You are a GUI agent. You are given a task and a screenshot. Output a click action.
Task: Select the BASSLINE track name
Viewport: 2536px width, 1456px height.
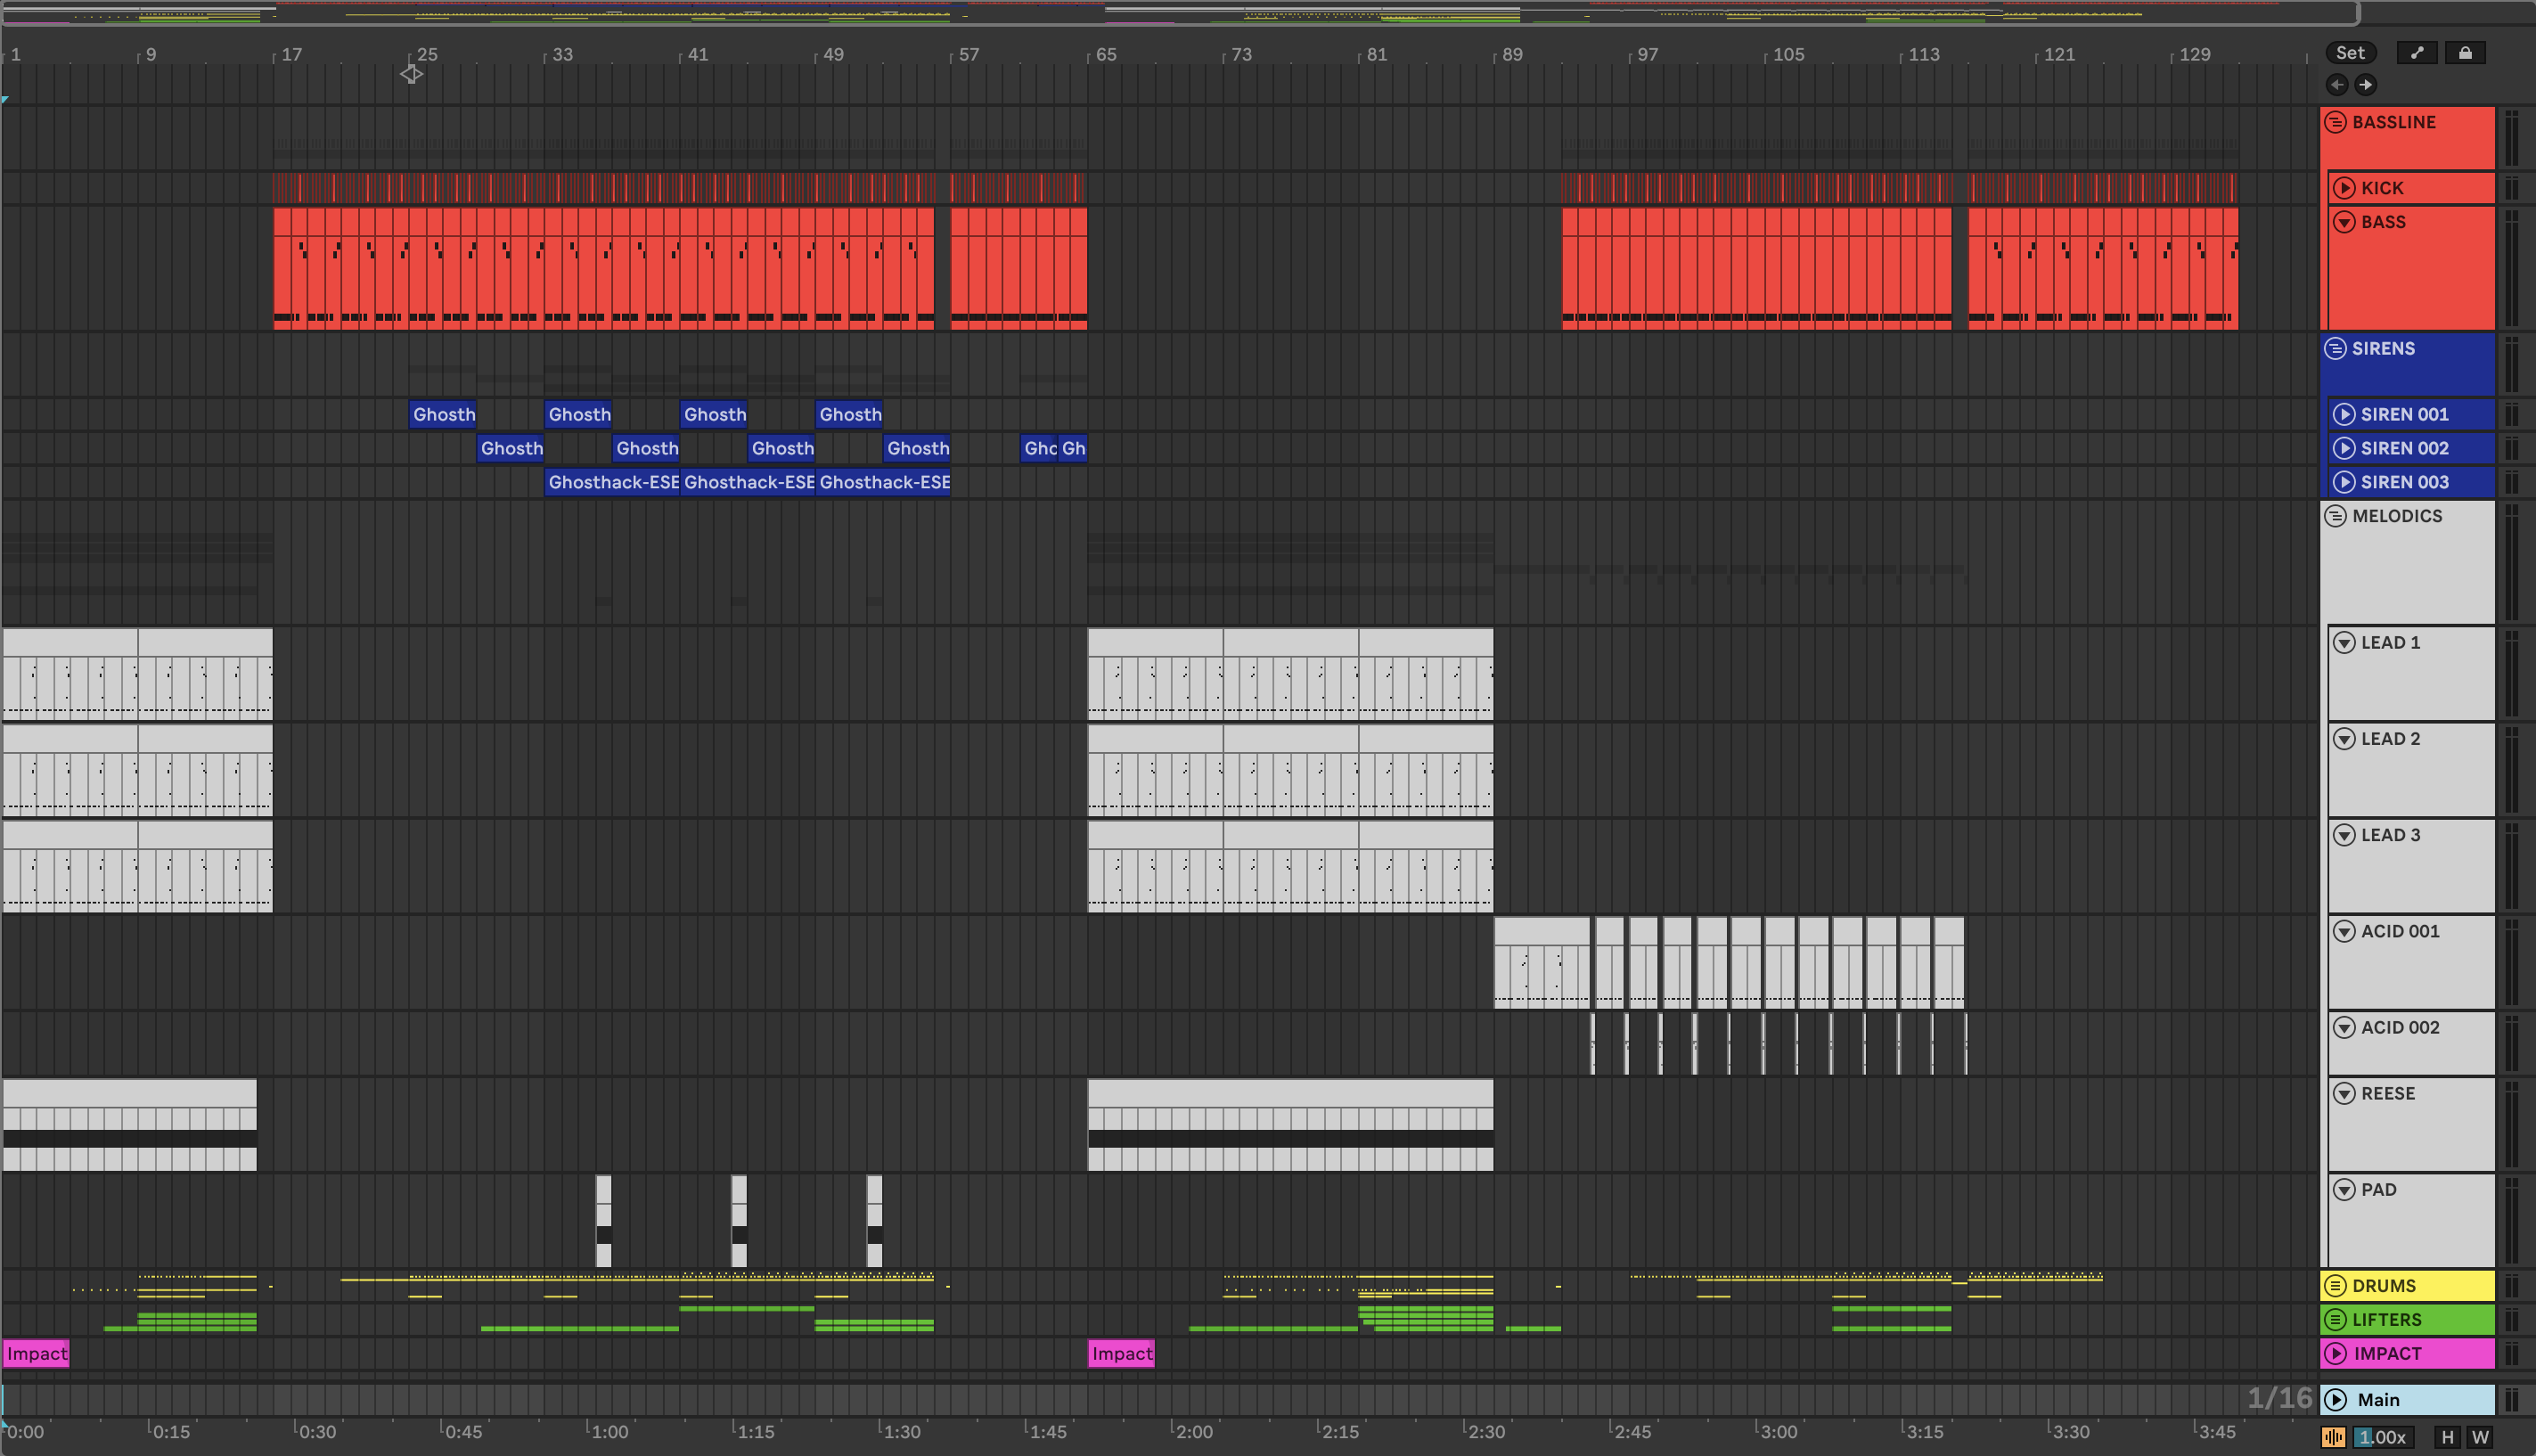[x=2394, y=122]
